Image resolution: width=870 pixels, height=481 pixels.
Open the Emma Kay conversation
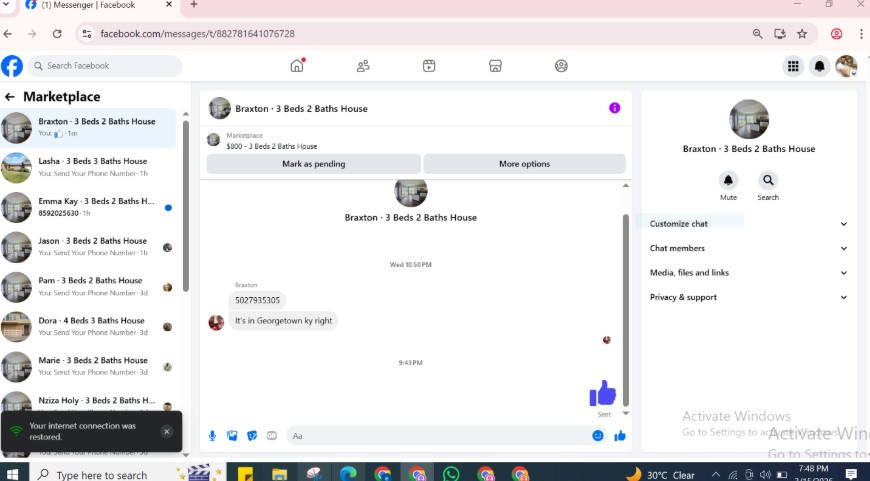(x=89, y=207)
